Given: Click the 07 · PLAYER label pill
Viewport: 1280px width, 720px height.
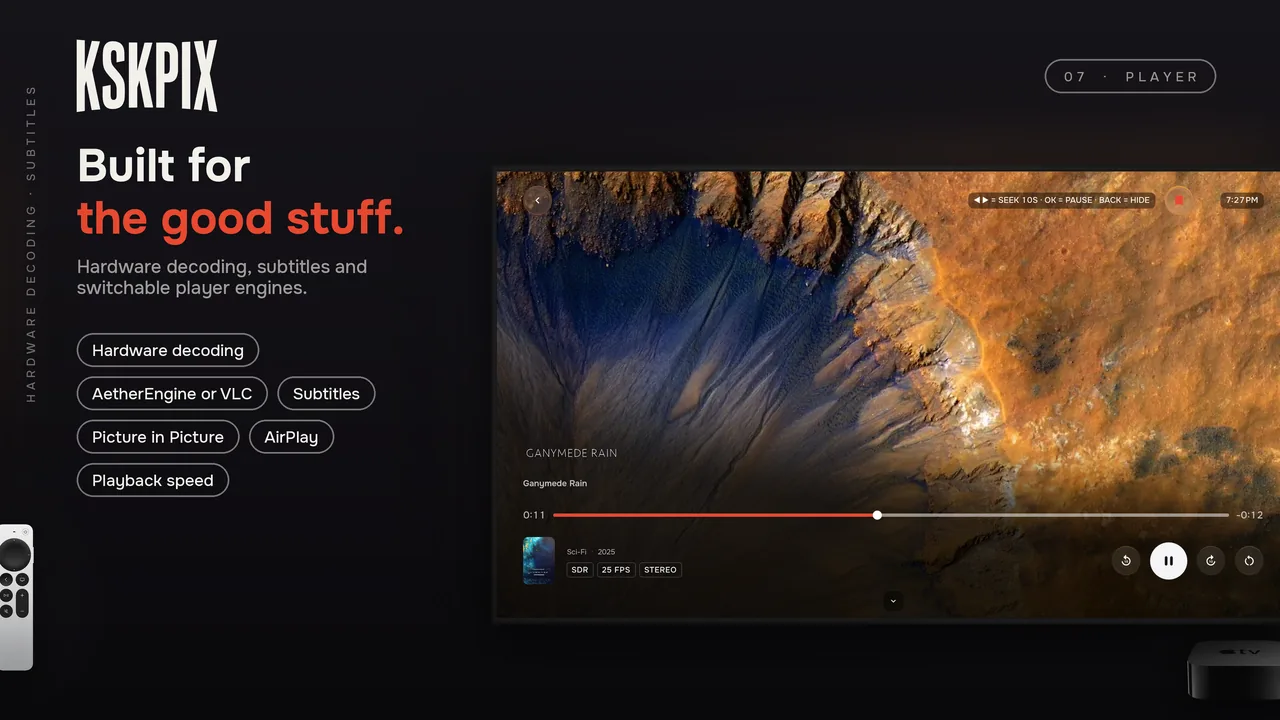Looking at the screenshot, I should point(1130,76).
